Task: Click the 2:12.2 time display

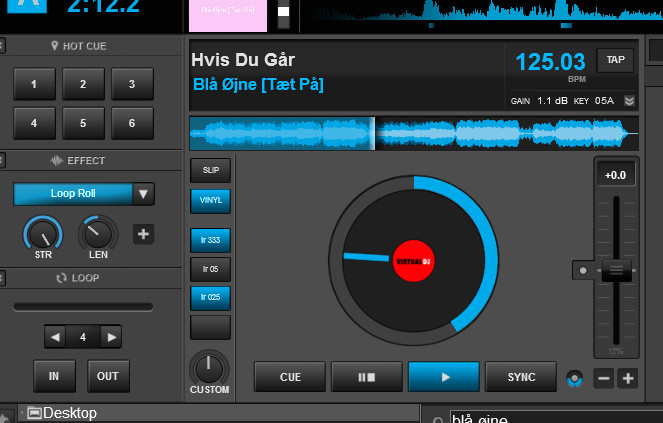Action: [x=103, y=6]
